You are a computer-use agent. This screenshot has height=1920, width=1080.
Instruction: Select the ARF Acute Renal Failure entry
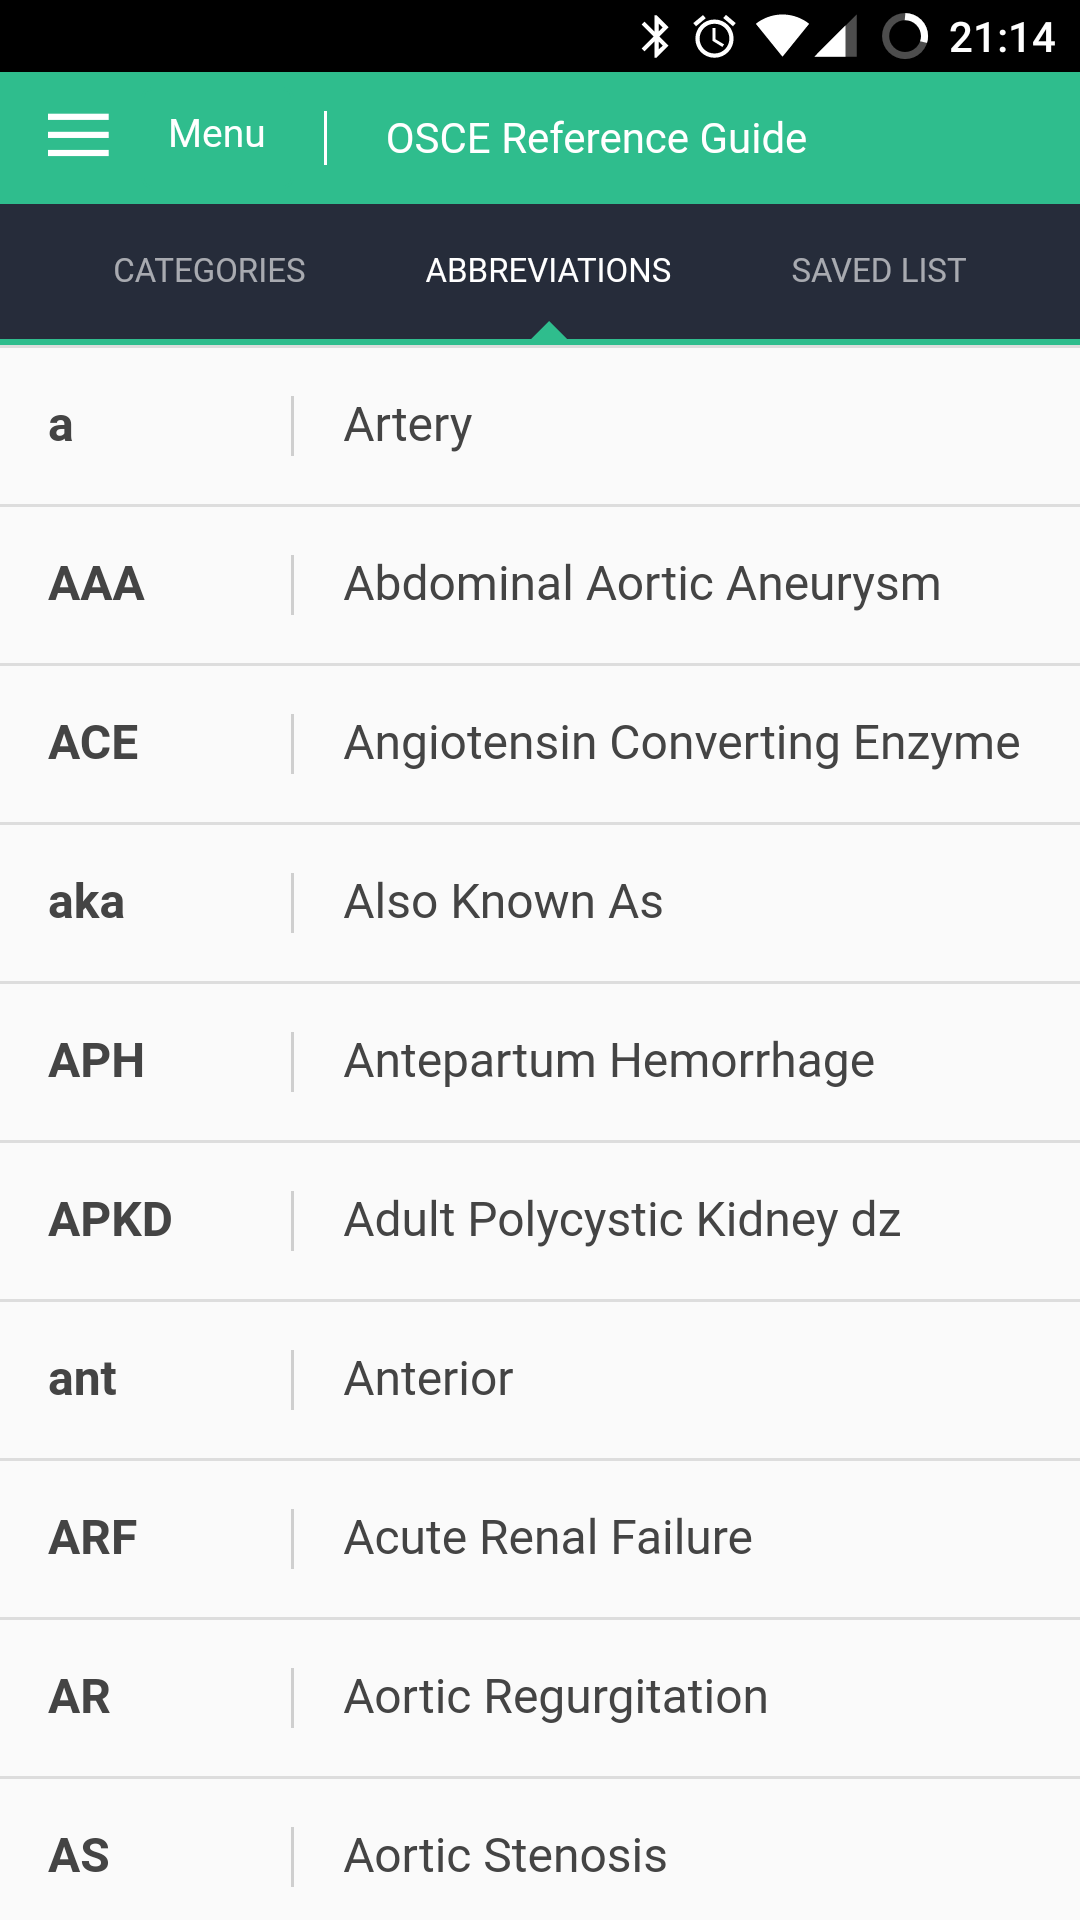pyautogui.click(x=540, y=1539)
